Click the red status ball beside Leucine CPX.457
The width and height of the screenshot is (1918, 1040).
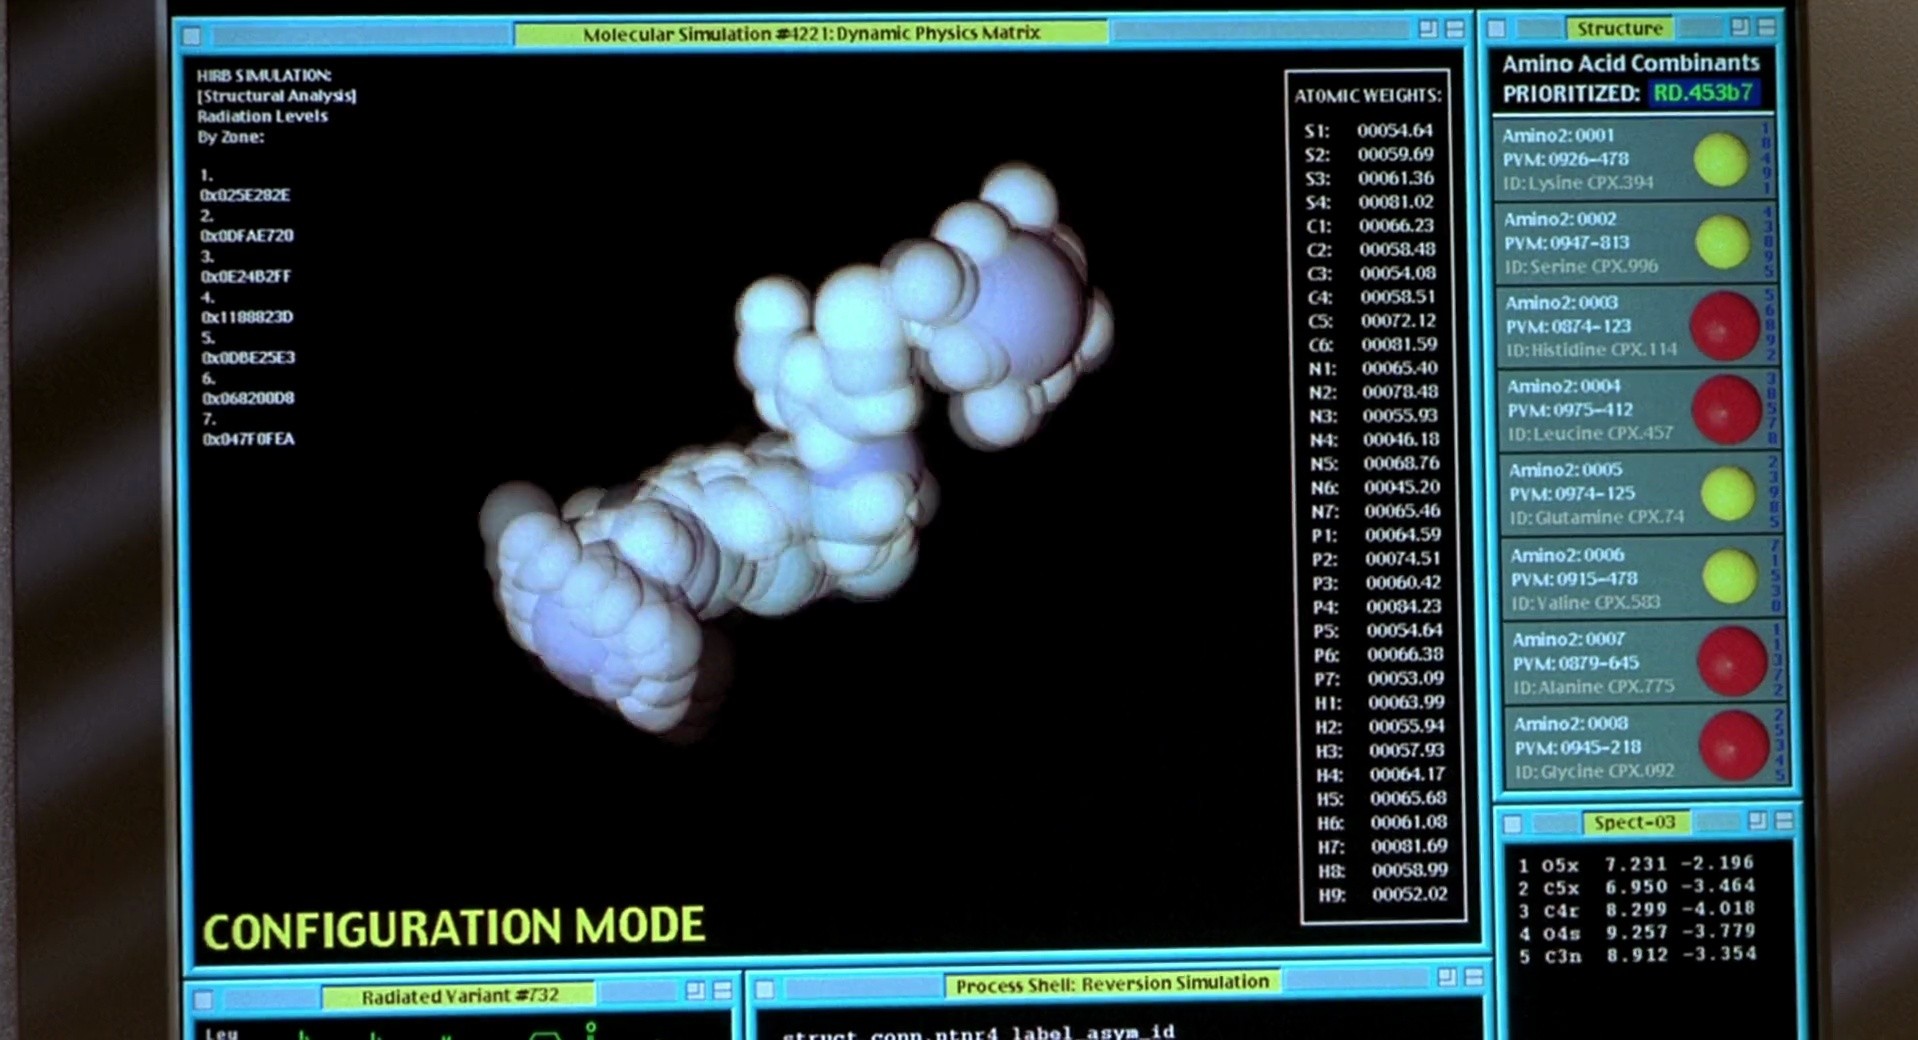coord(1727,410)
